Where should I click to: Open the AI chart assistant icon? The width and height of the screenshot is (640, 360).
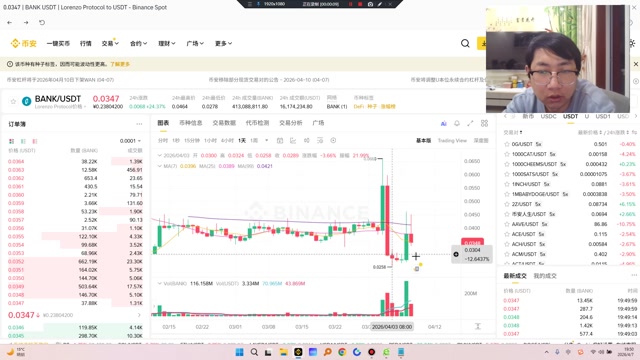[444, 123]
